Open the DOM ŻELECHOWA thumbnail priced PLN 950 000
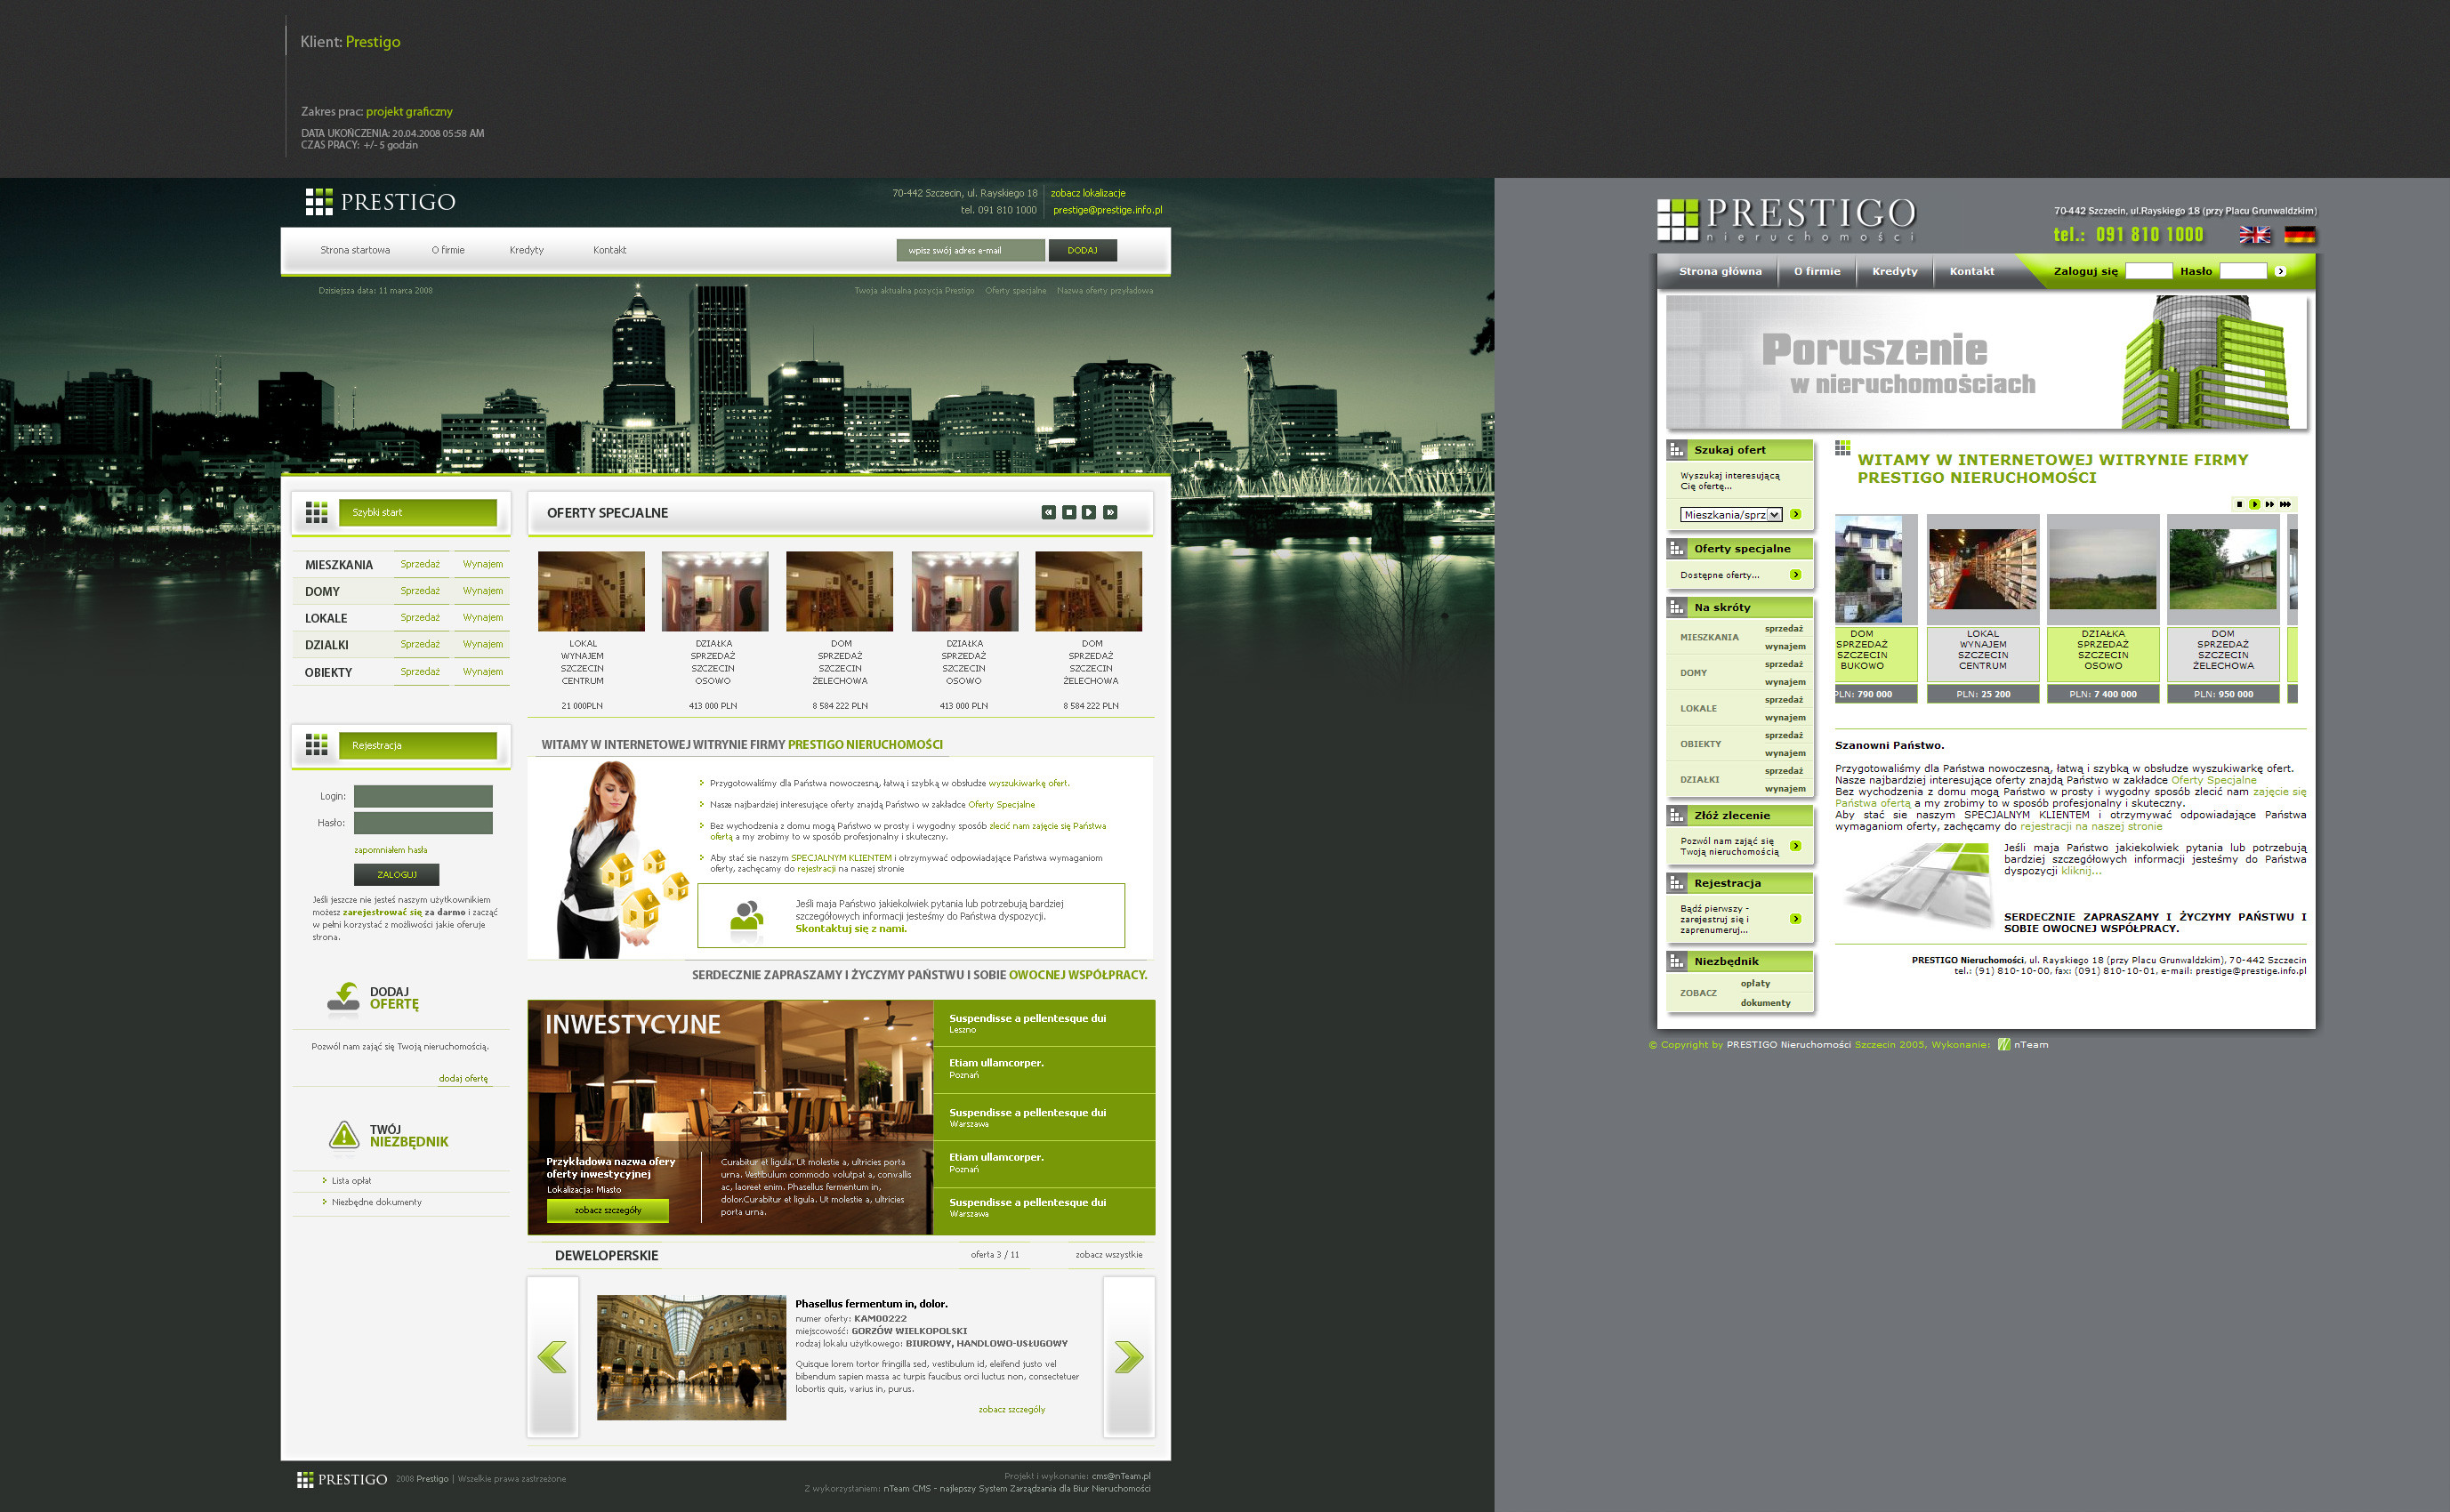This screenshot has width=2450, height=1512. click(x=2222, y=570)
